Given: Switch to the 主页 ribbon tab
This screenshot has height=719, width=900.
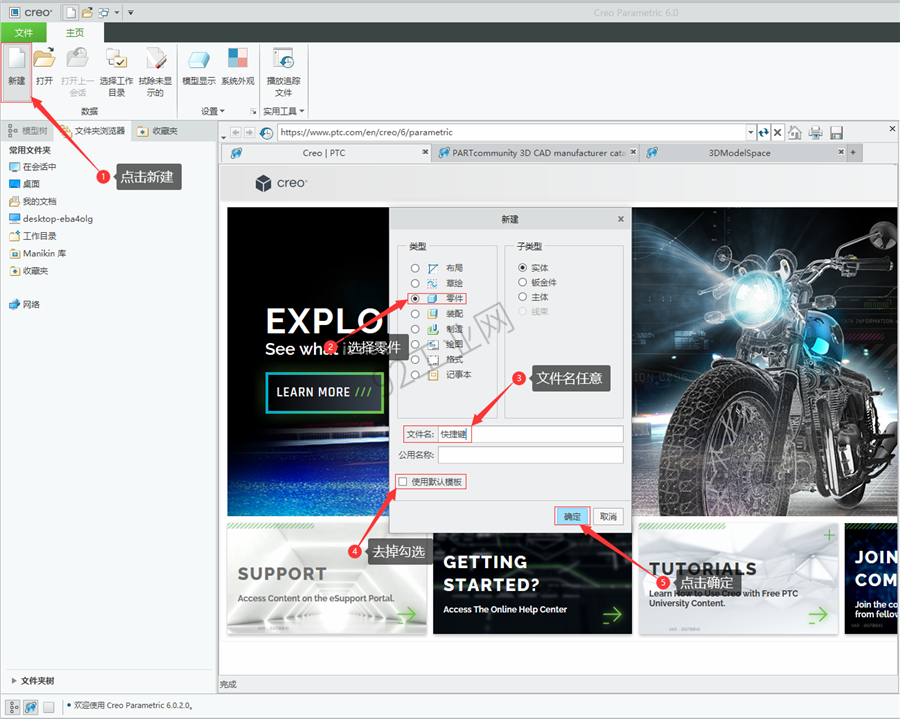Looking at the screenshot, I should pyautogui.click(x=75, y=33).
